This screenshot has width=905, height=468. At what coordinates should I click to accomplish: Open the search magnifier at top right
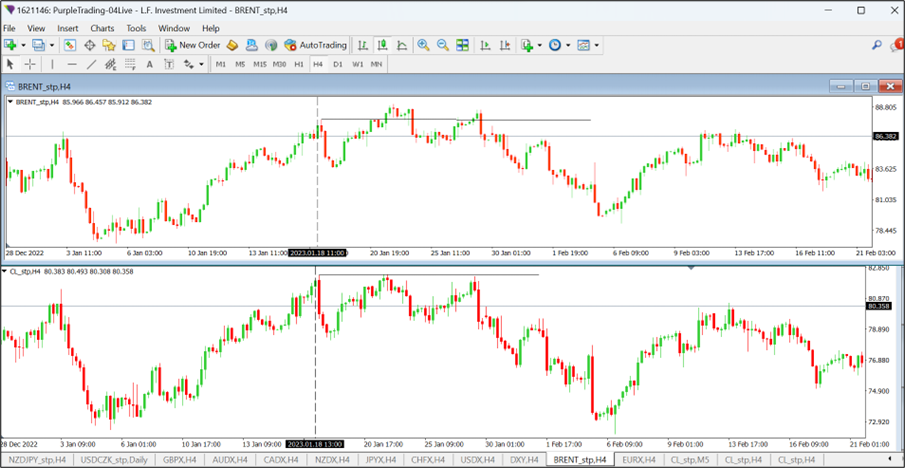click(877, 44)
